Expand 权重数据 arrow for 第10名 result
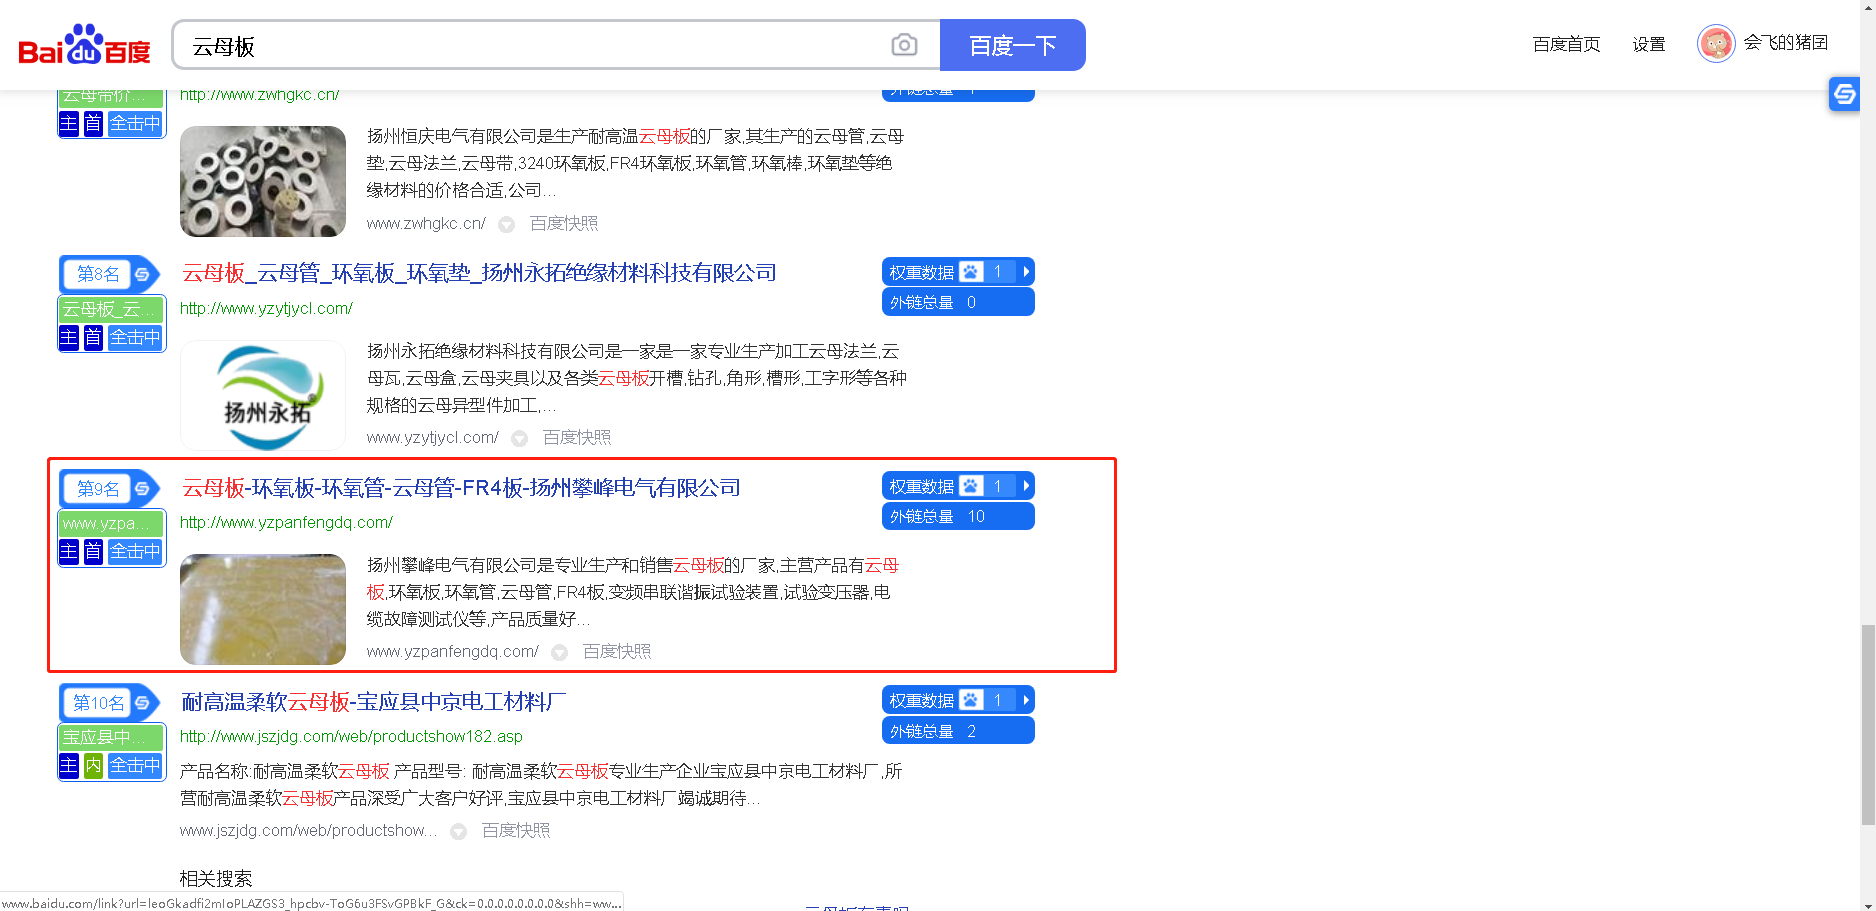The height and width of the screenshot is (911, 1876). 1026,700
